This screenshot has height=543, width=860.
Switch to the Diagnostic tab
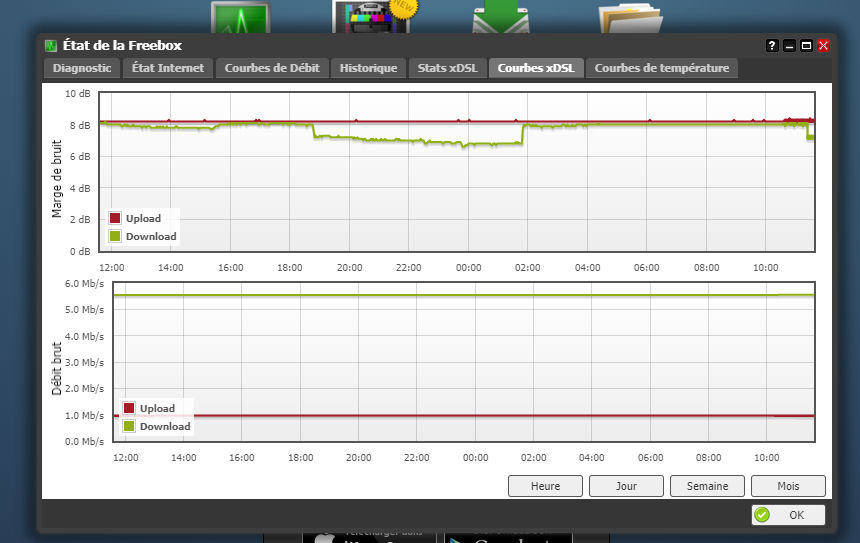click(x=82, y=69)
